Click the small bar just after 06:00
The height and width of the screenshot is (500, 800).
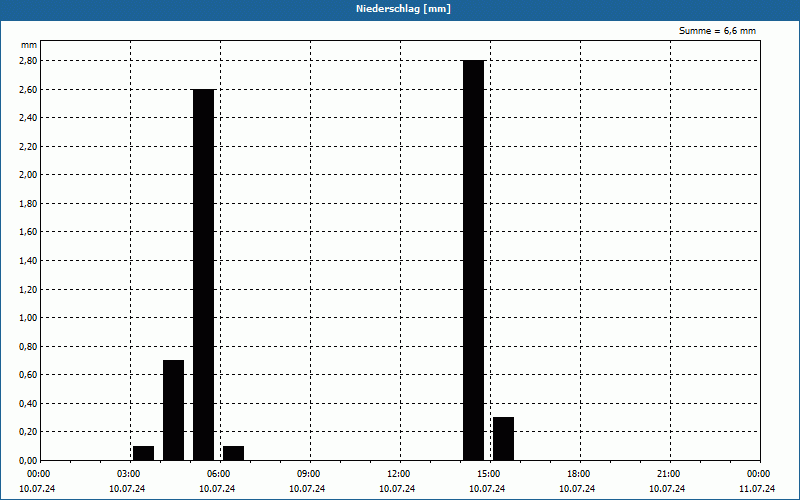coord(234,453)
